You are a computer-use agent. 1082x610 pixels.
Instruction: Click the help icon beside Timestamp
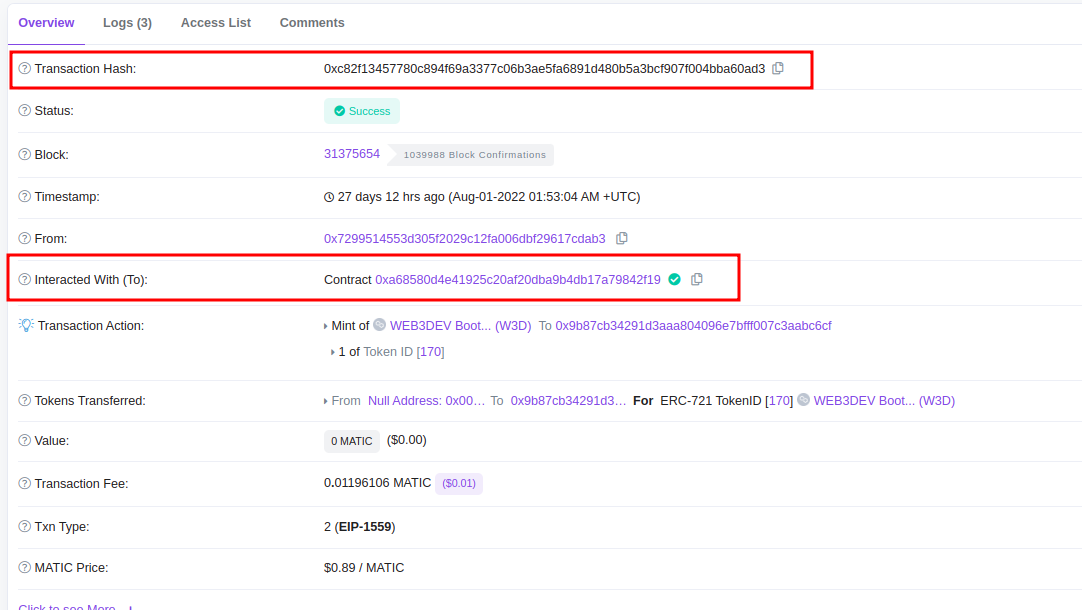25,197
